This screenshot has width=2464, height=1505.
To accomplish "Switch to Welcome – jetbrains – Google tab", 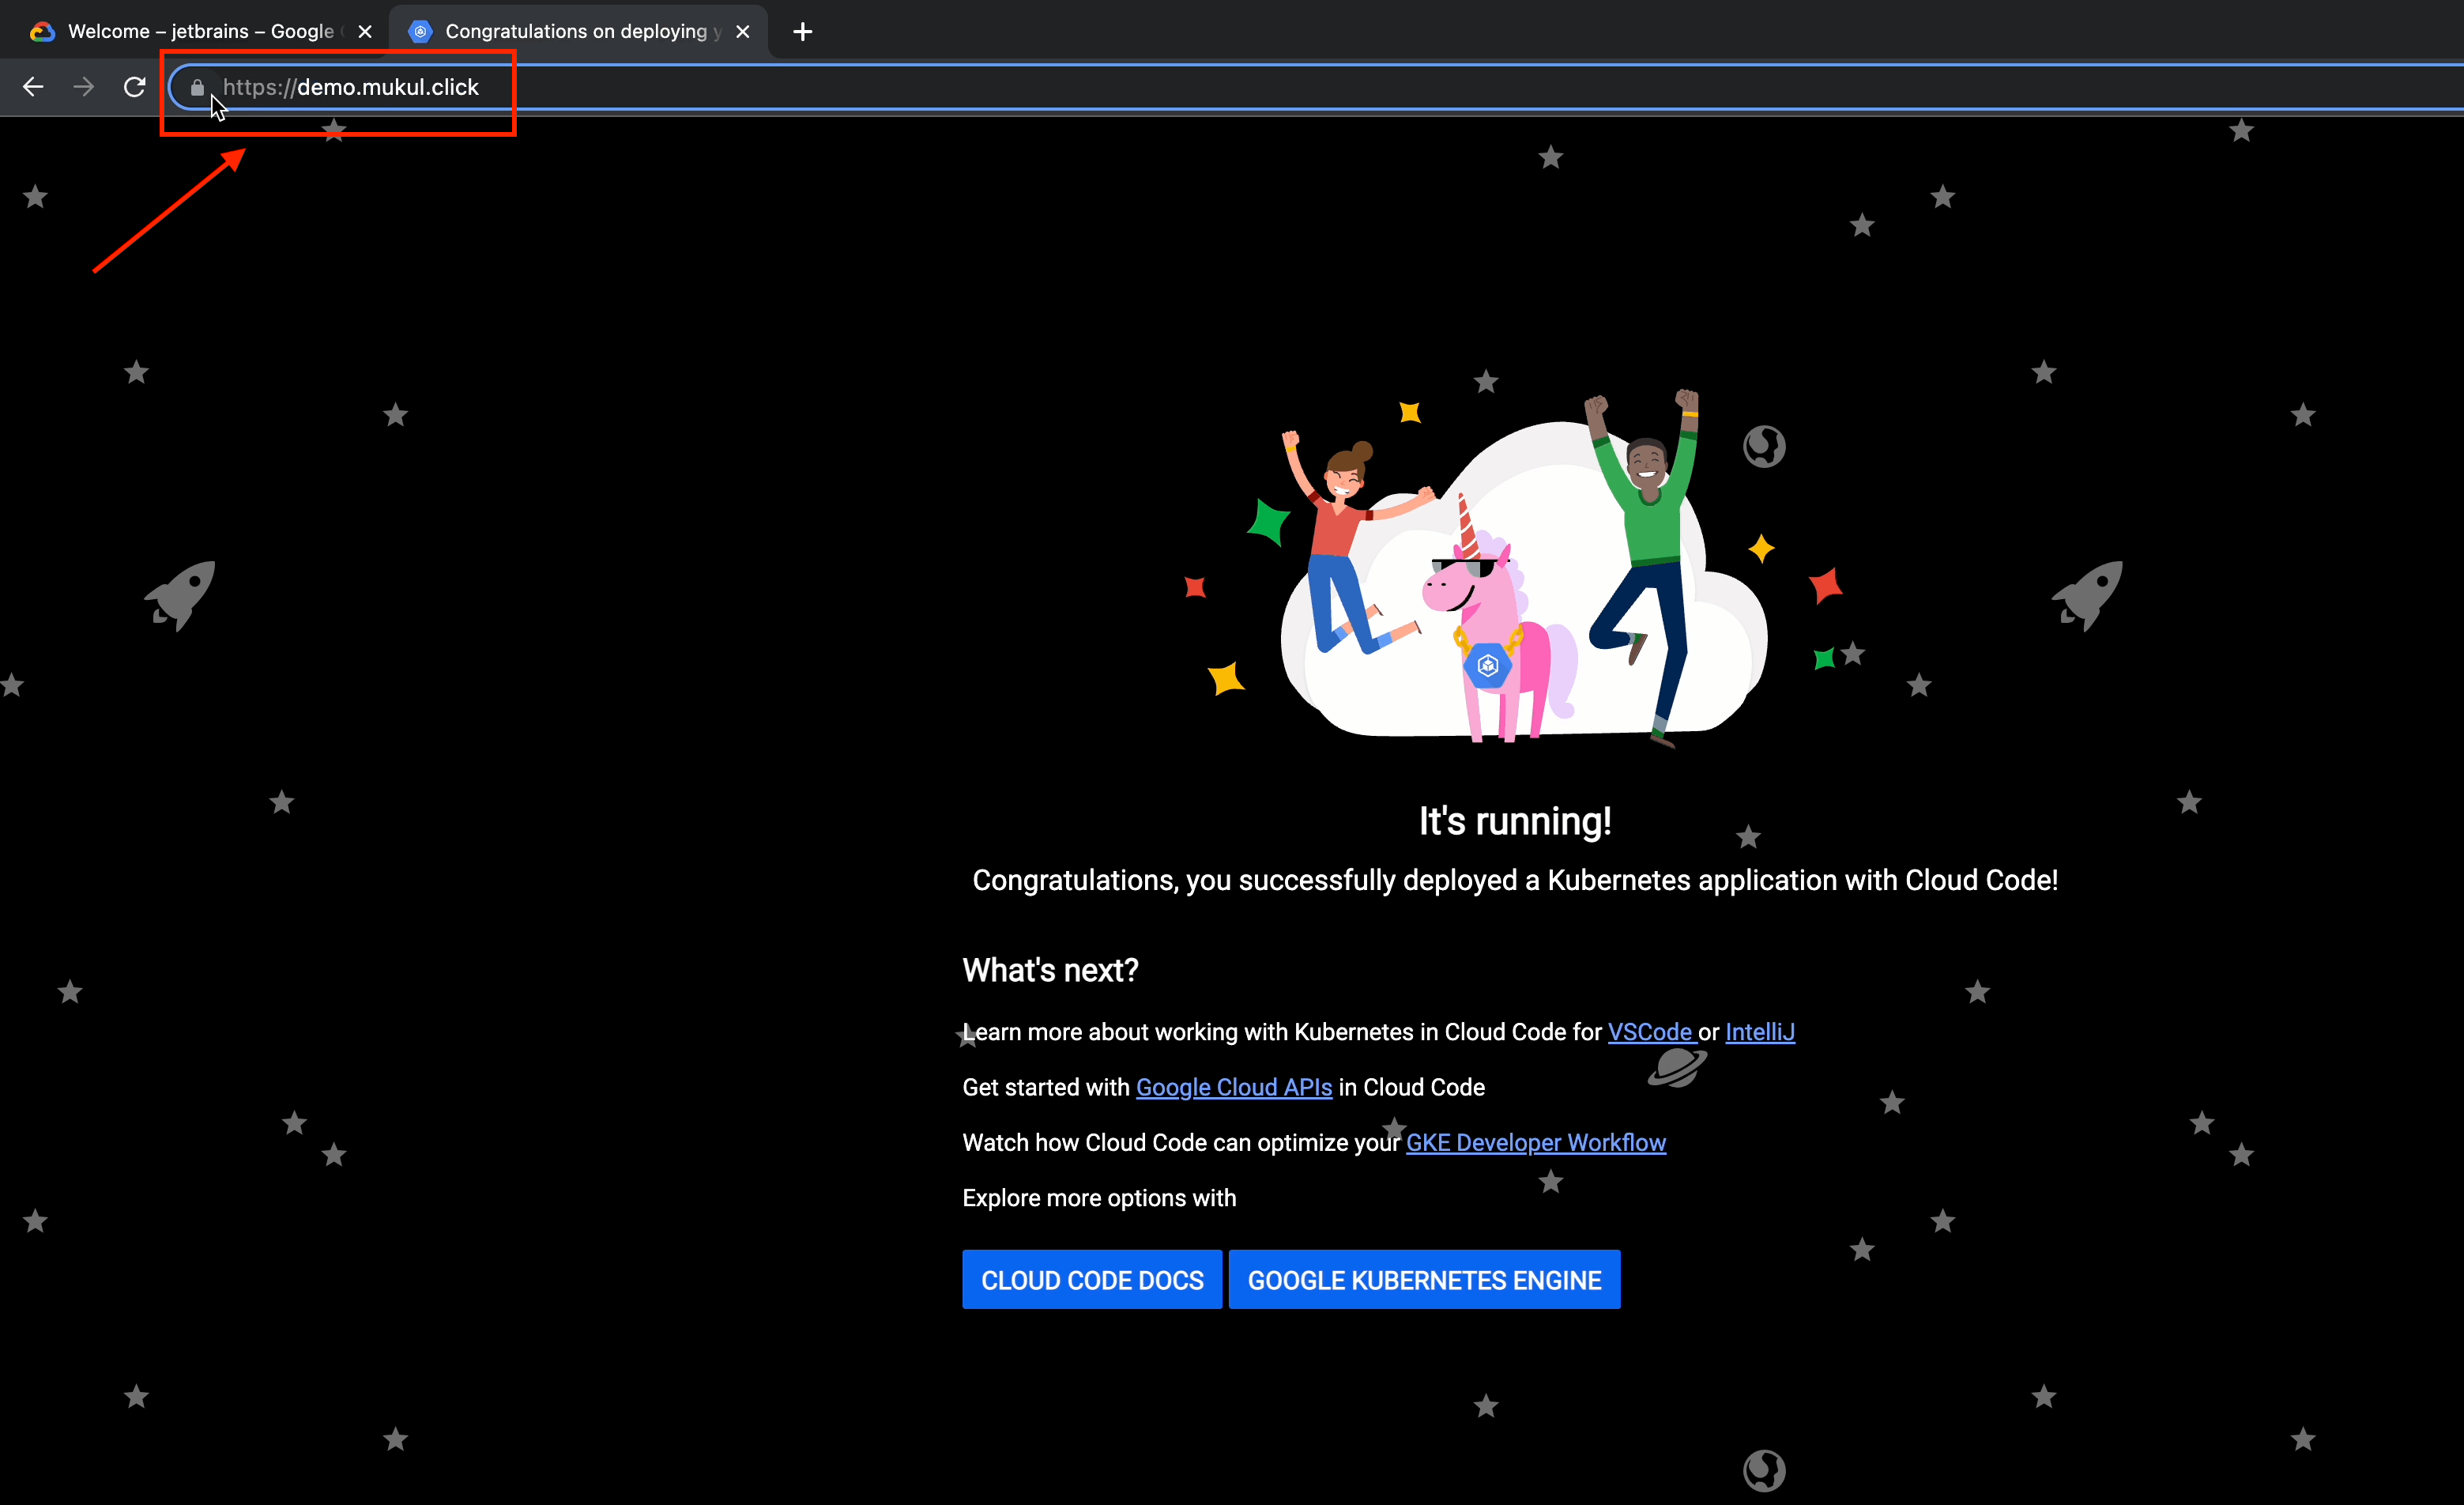I will click(200, 32).
